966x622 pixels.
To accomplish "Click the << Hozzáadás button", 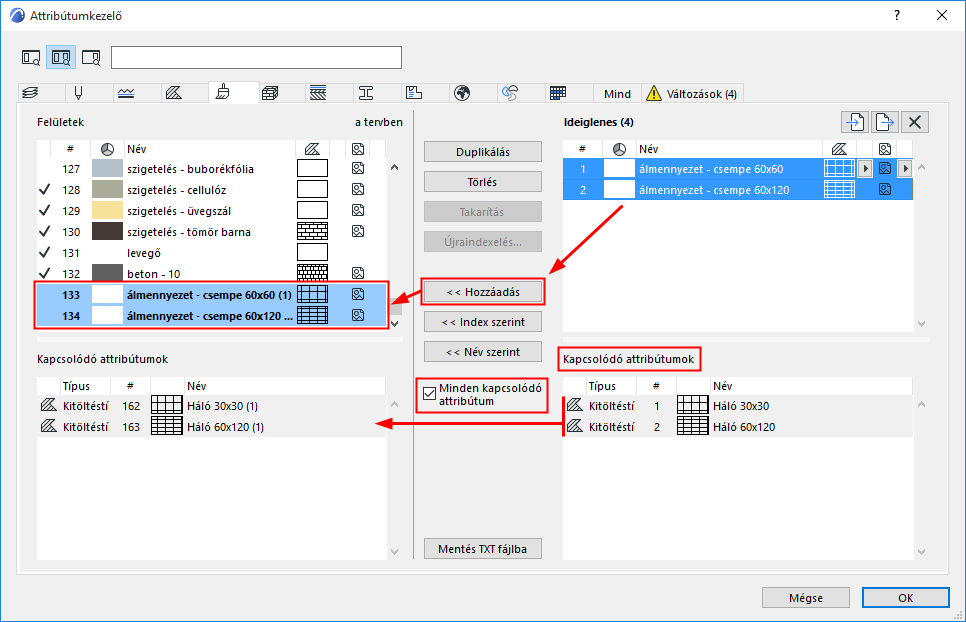I will 483,292.
